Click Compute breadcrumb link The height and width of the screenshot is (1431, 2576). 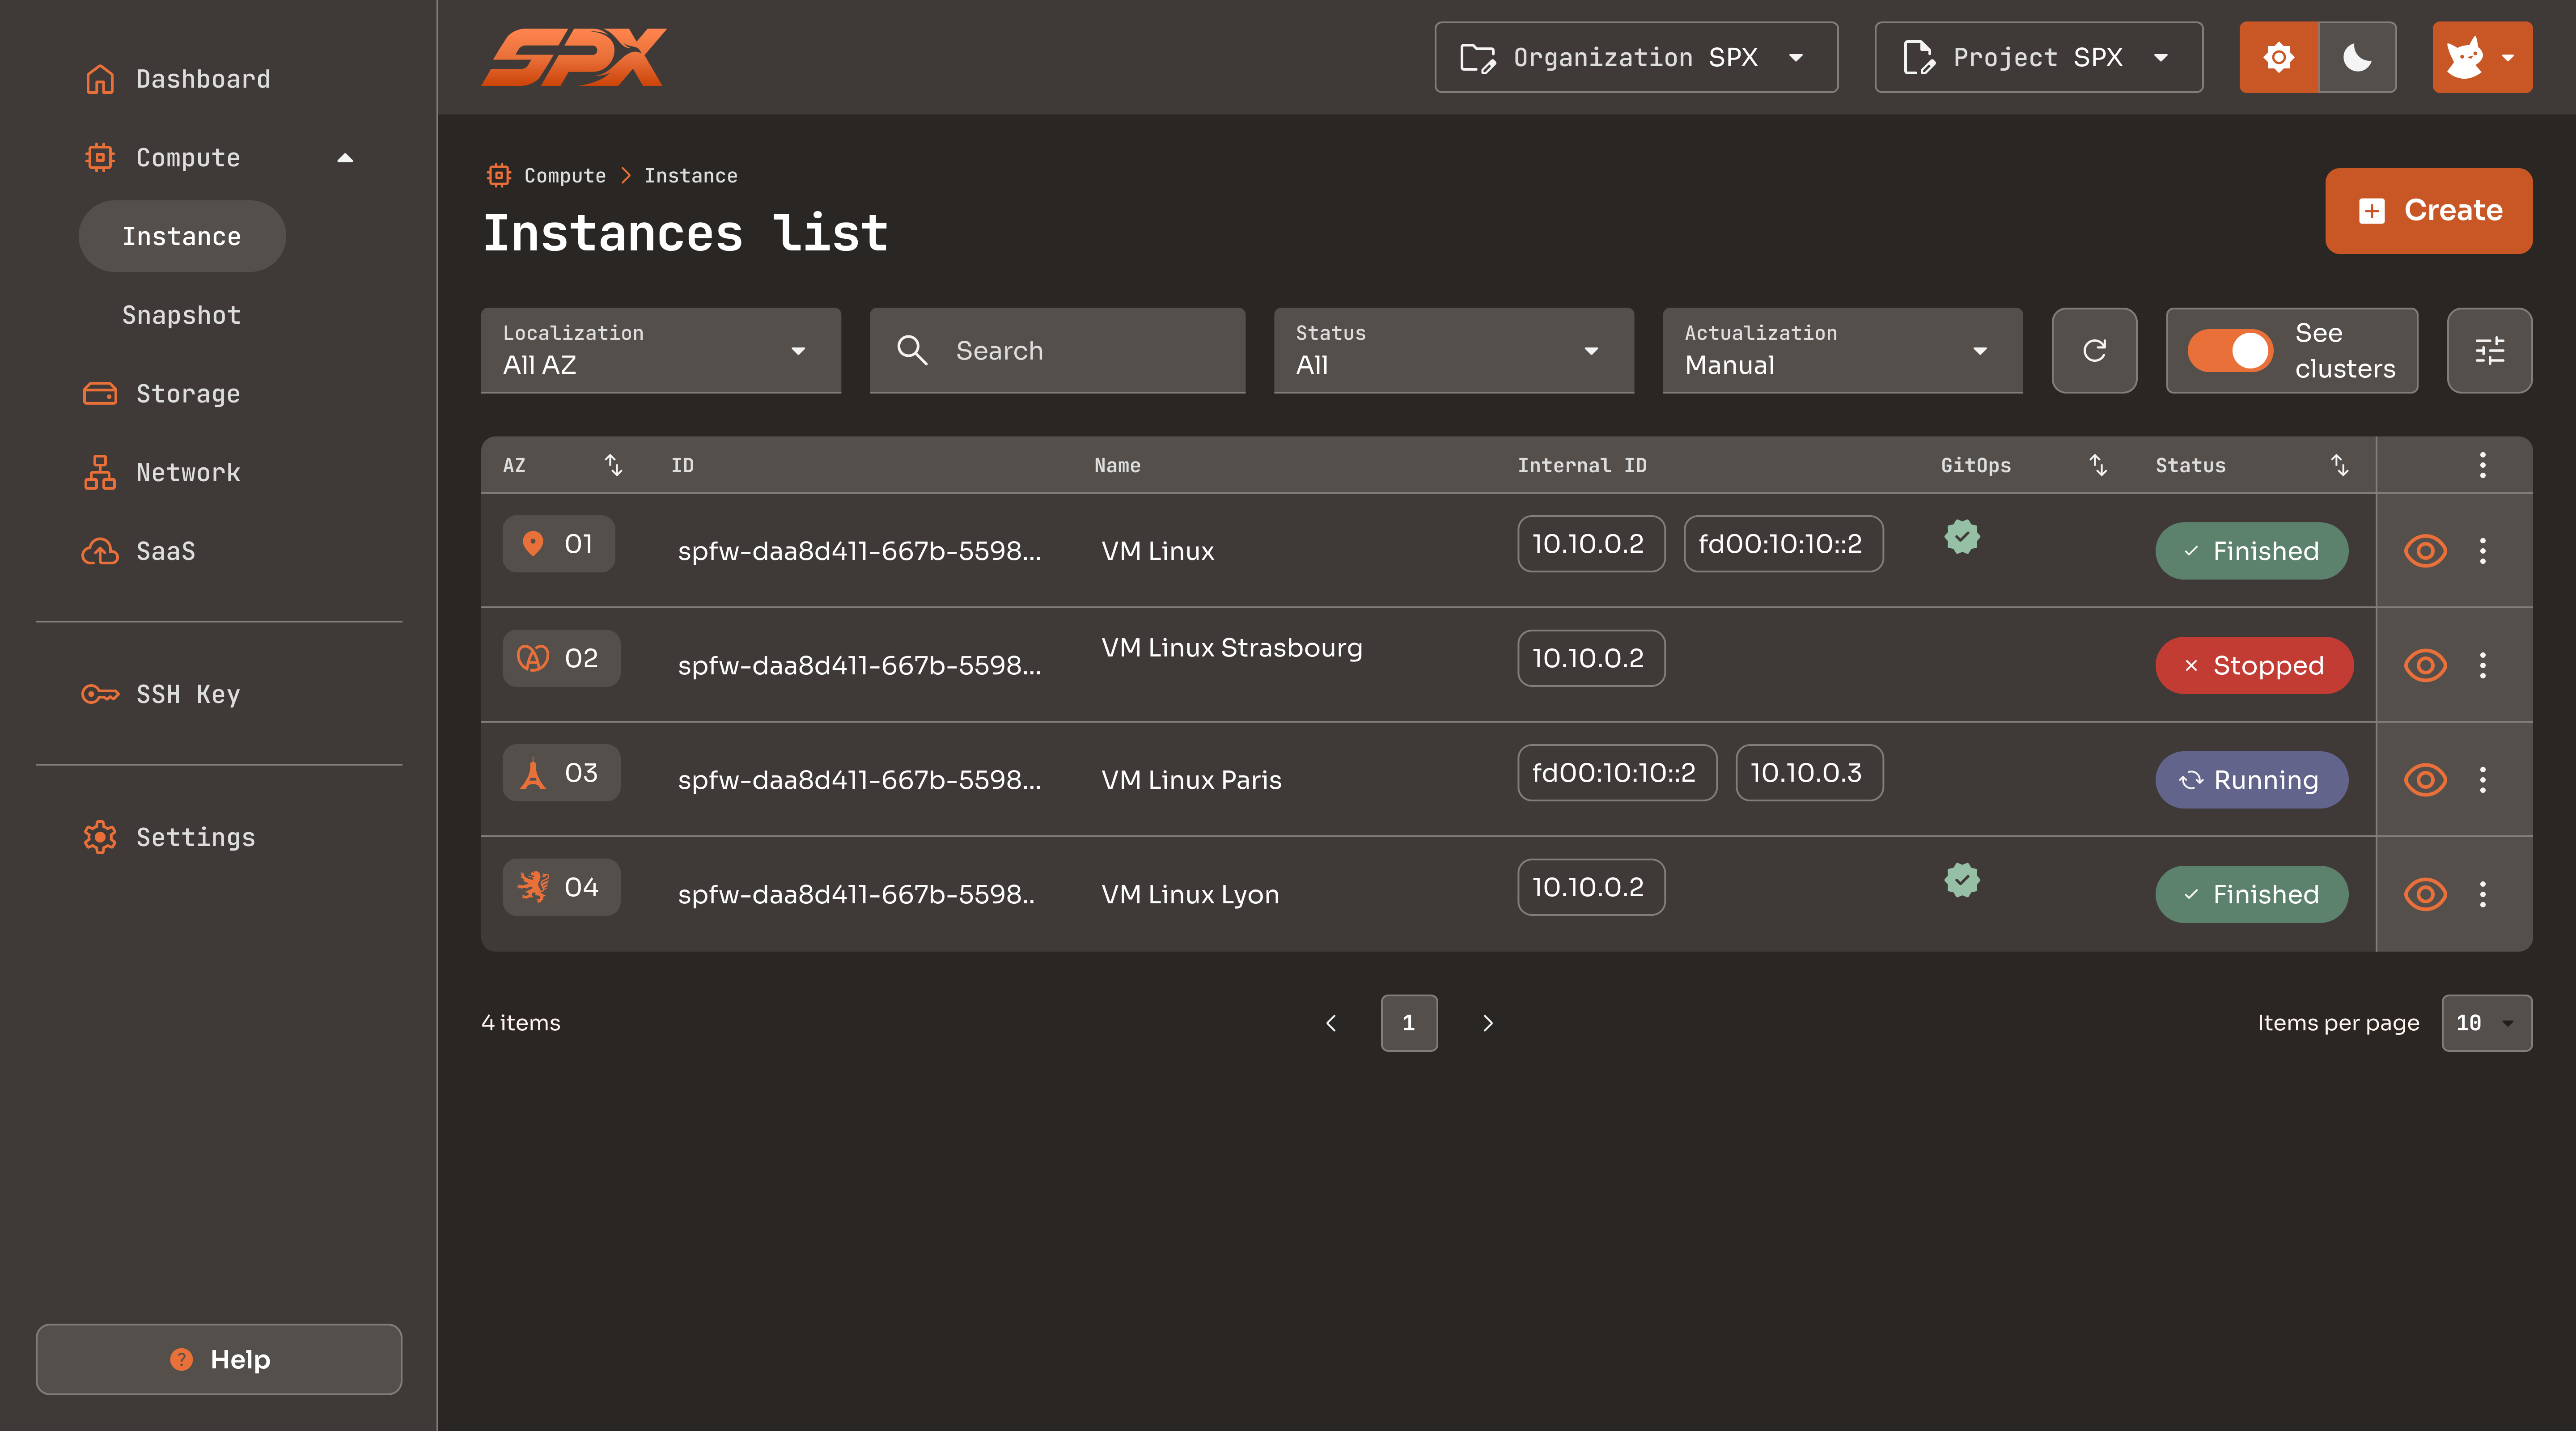click(565, 176)
